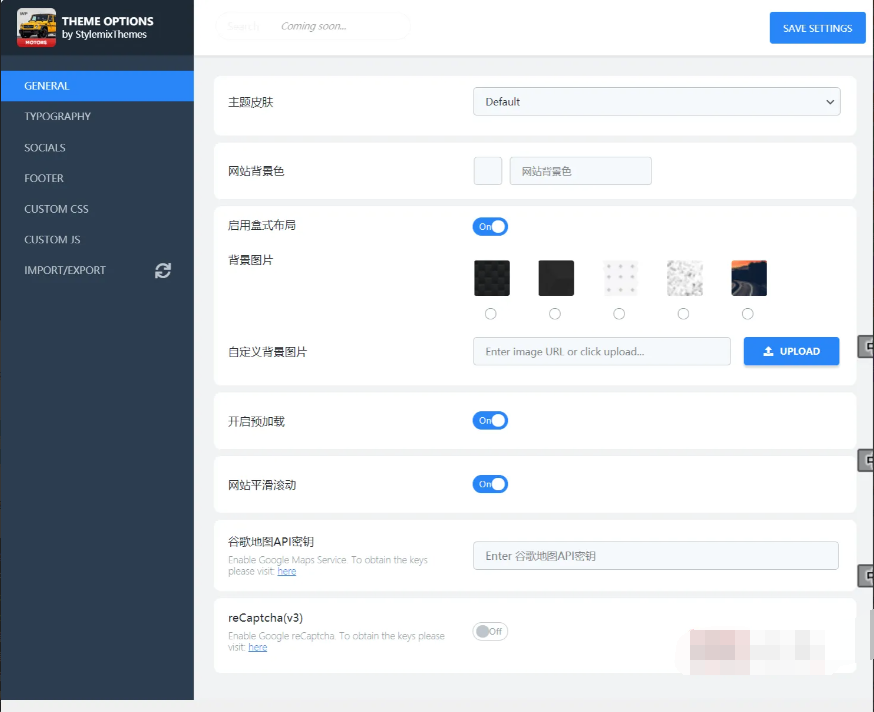
Task: Open the 'here' link for reCaptcha keys
Action: [258, 647]
